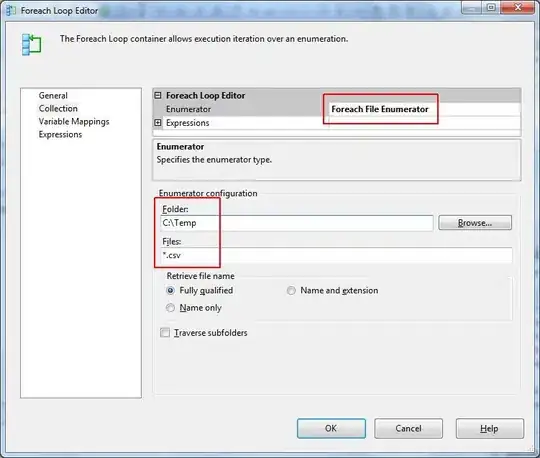The width and height of the screenshot is (540, 458).
Task: Cancel the Foreach Loop Editor dialog
Action: 408,428
